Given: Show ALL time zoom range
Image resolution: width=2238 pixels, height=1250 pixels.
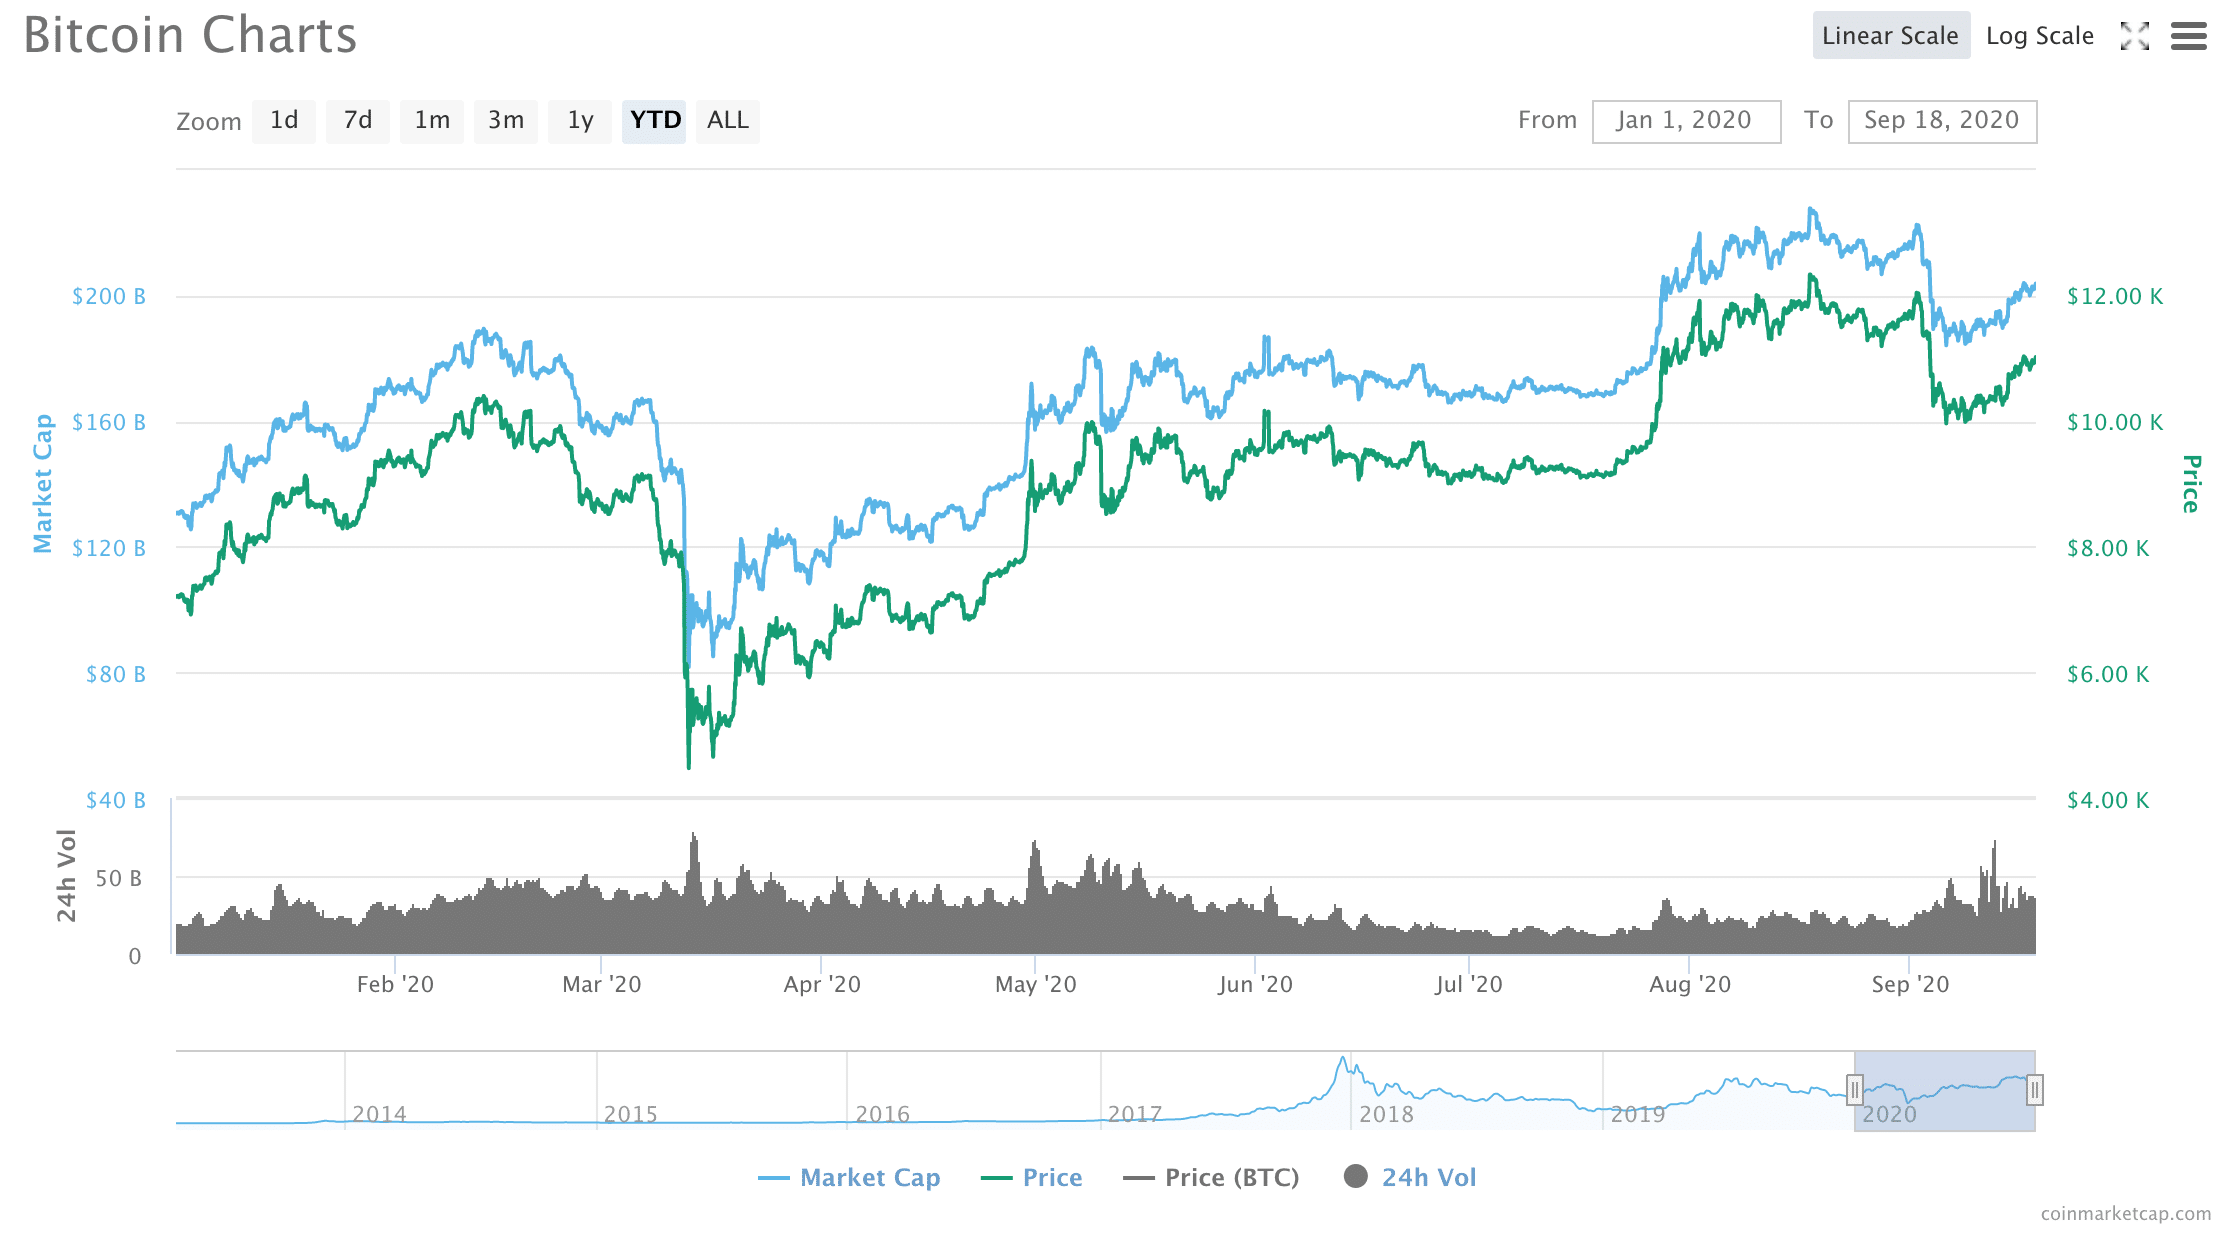Looking at the screenshot, I should tap(727, 121).
